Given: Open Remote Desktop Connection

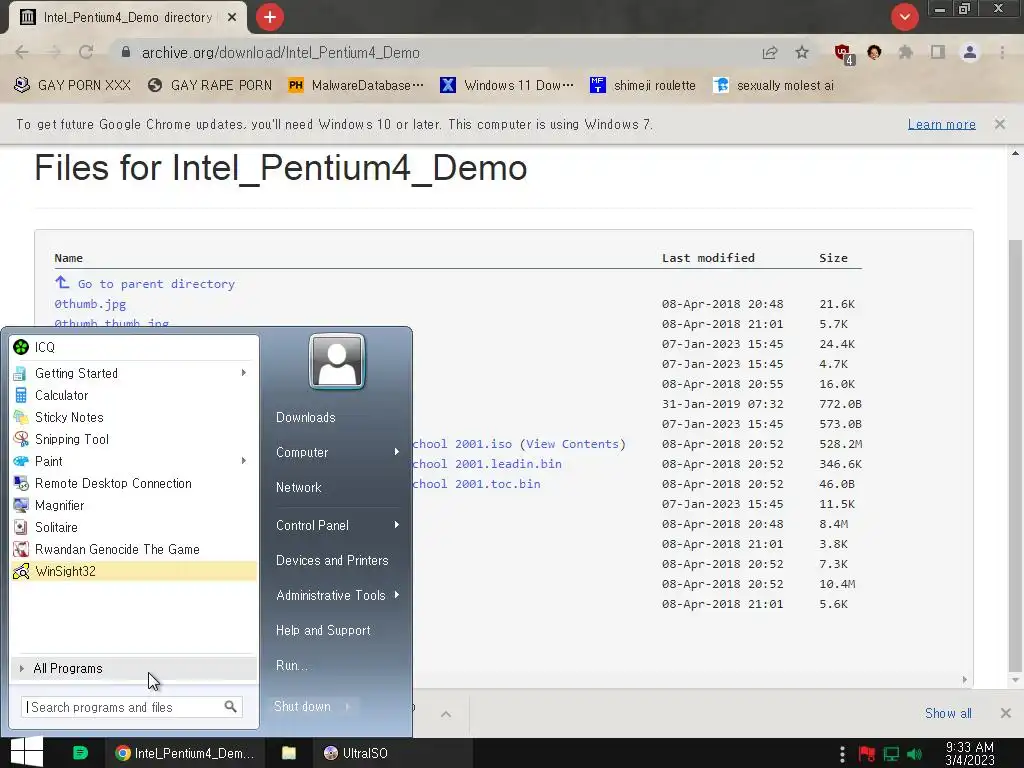Looking at the screenshot, I should (134, 483).
